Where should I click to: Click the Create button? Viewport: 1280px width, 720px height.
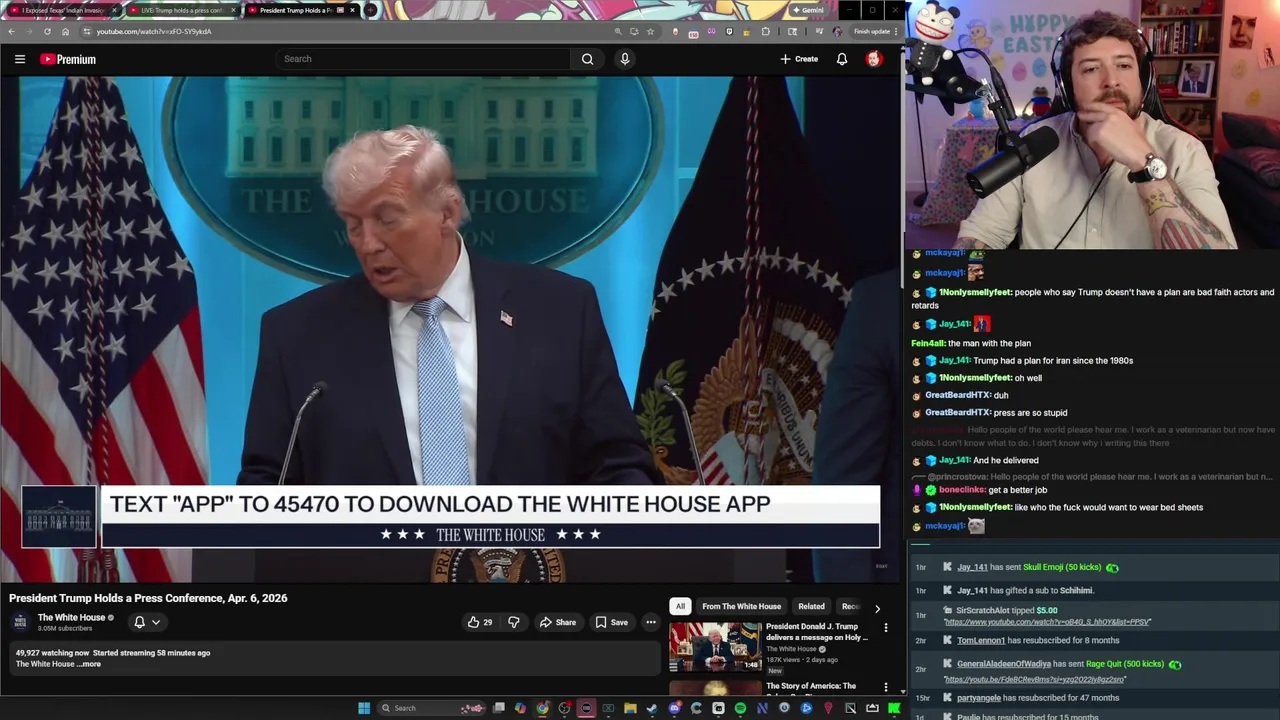(799, 59)
